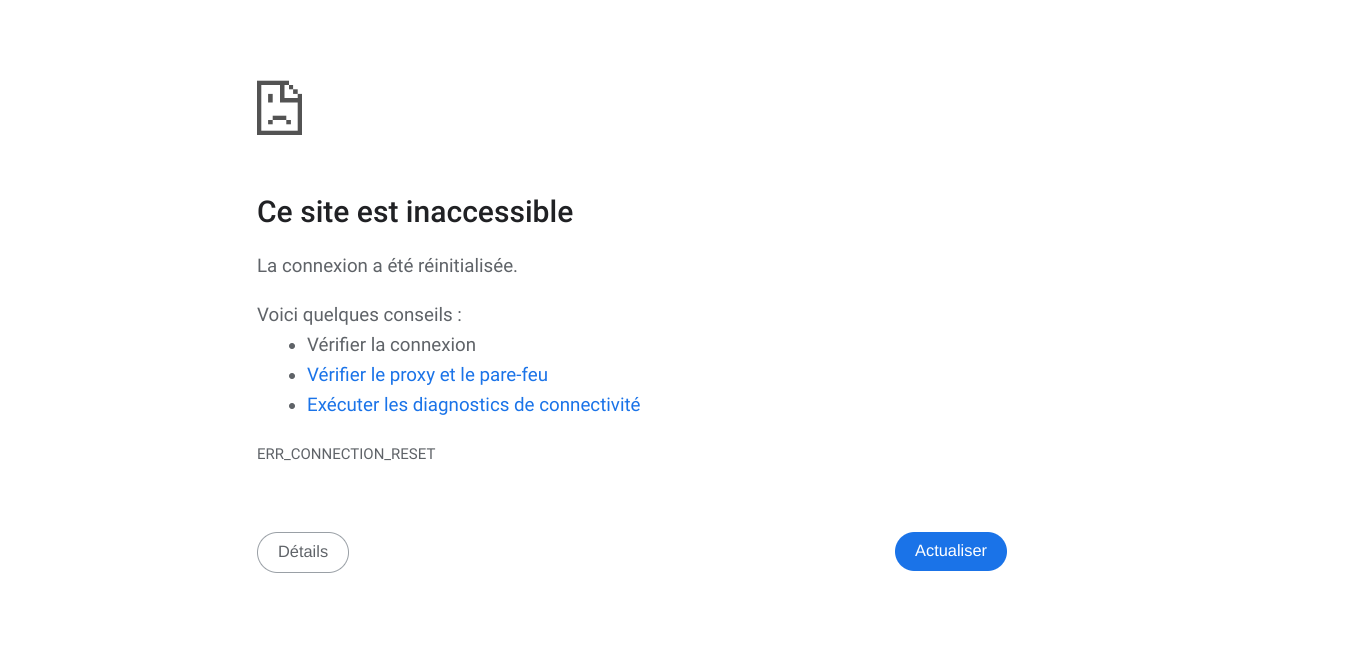Click the word "proxy" in the link
Viewport: 1354px width, 650px height.
pos(412,375)
